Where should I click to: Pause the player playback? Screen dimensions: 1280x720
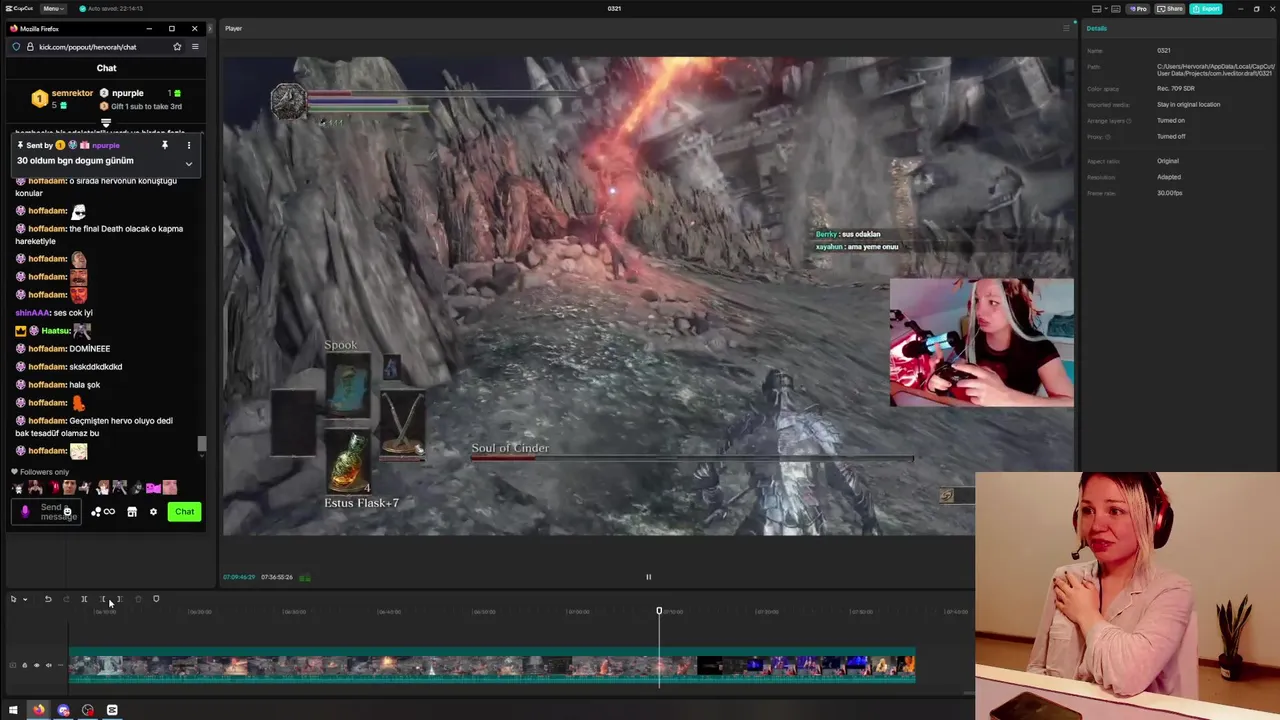648,577
